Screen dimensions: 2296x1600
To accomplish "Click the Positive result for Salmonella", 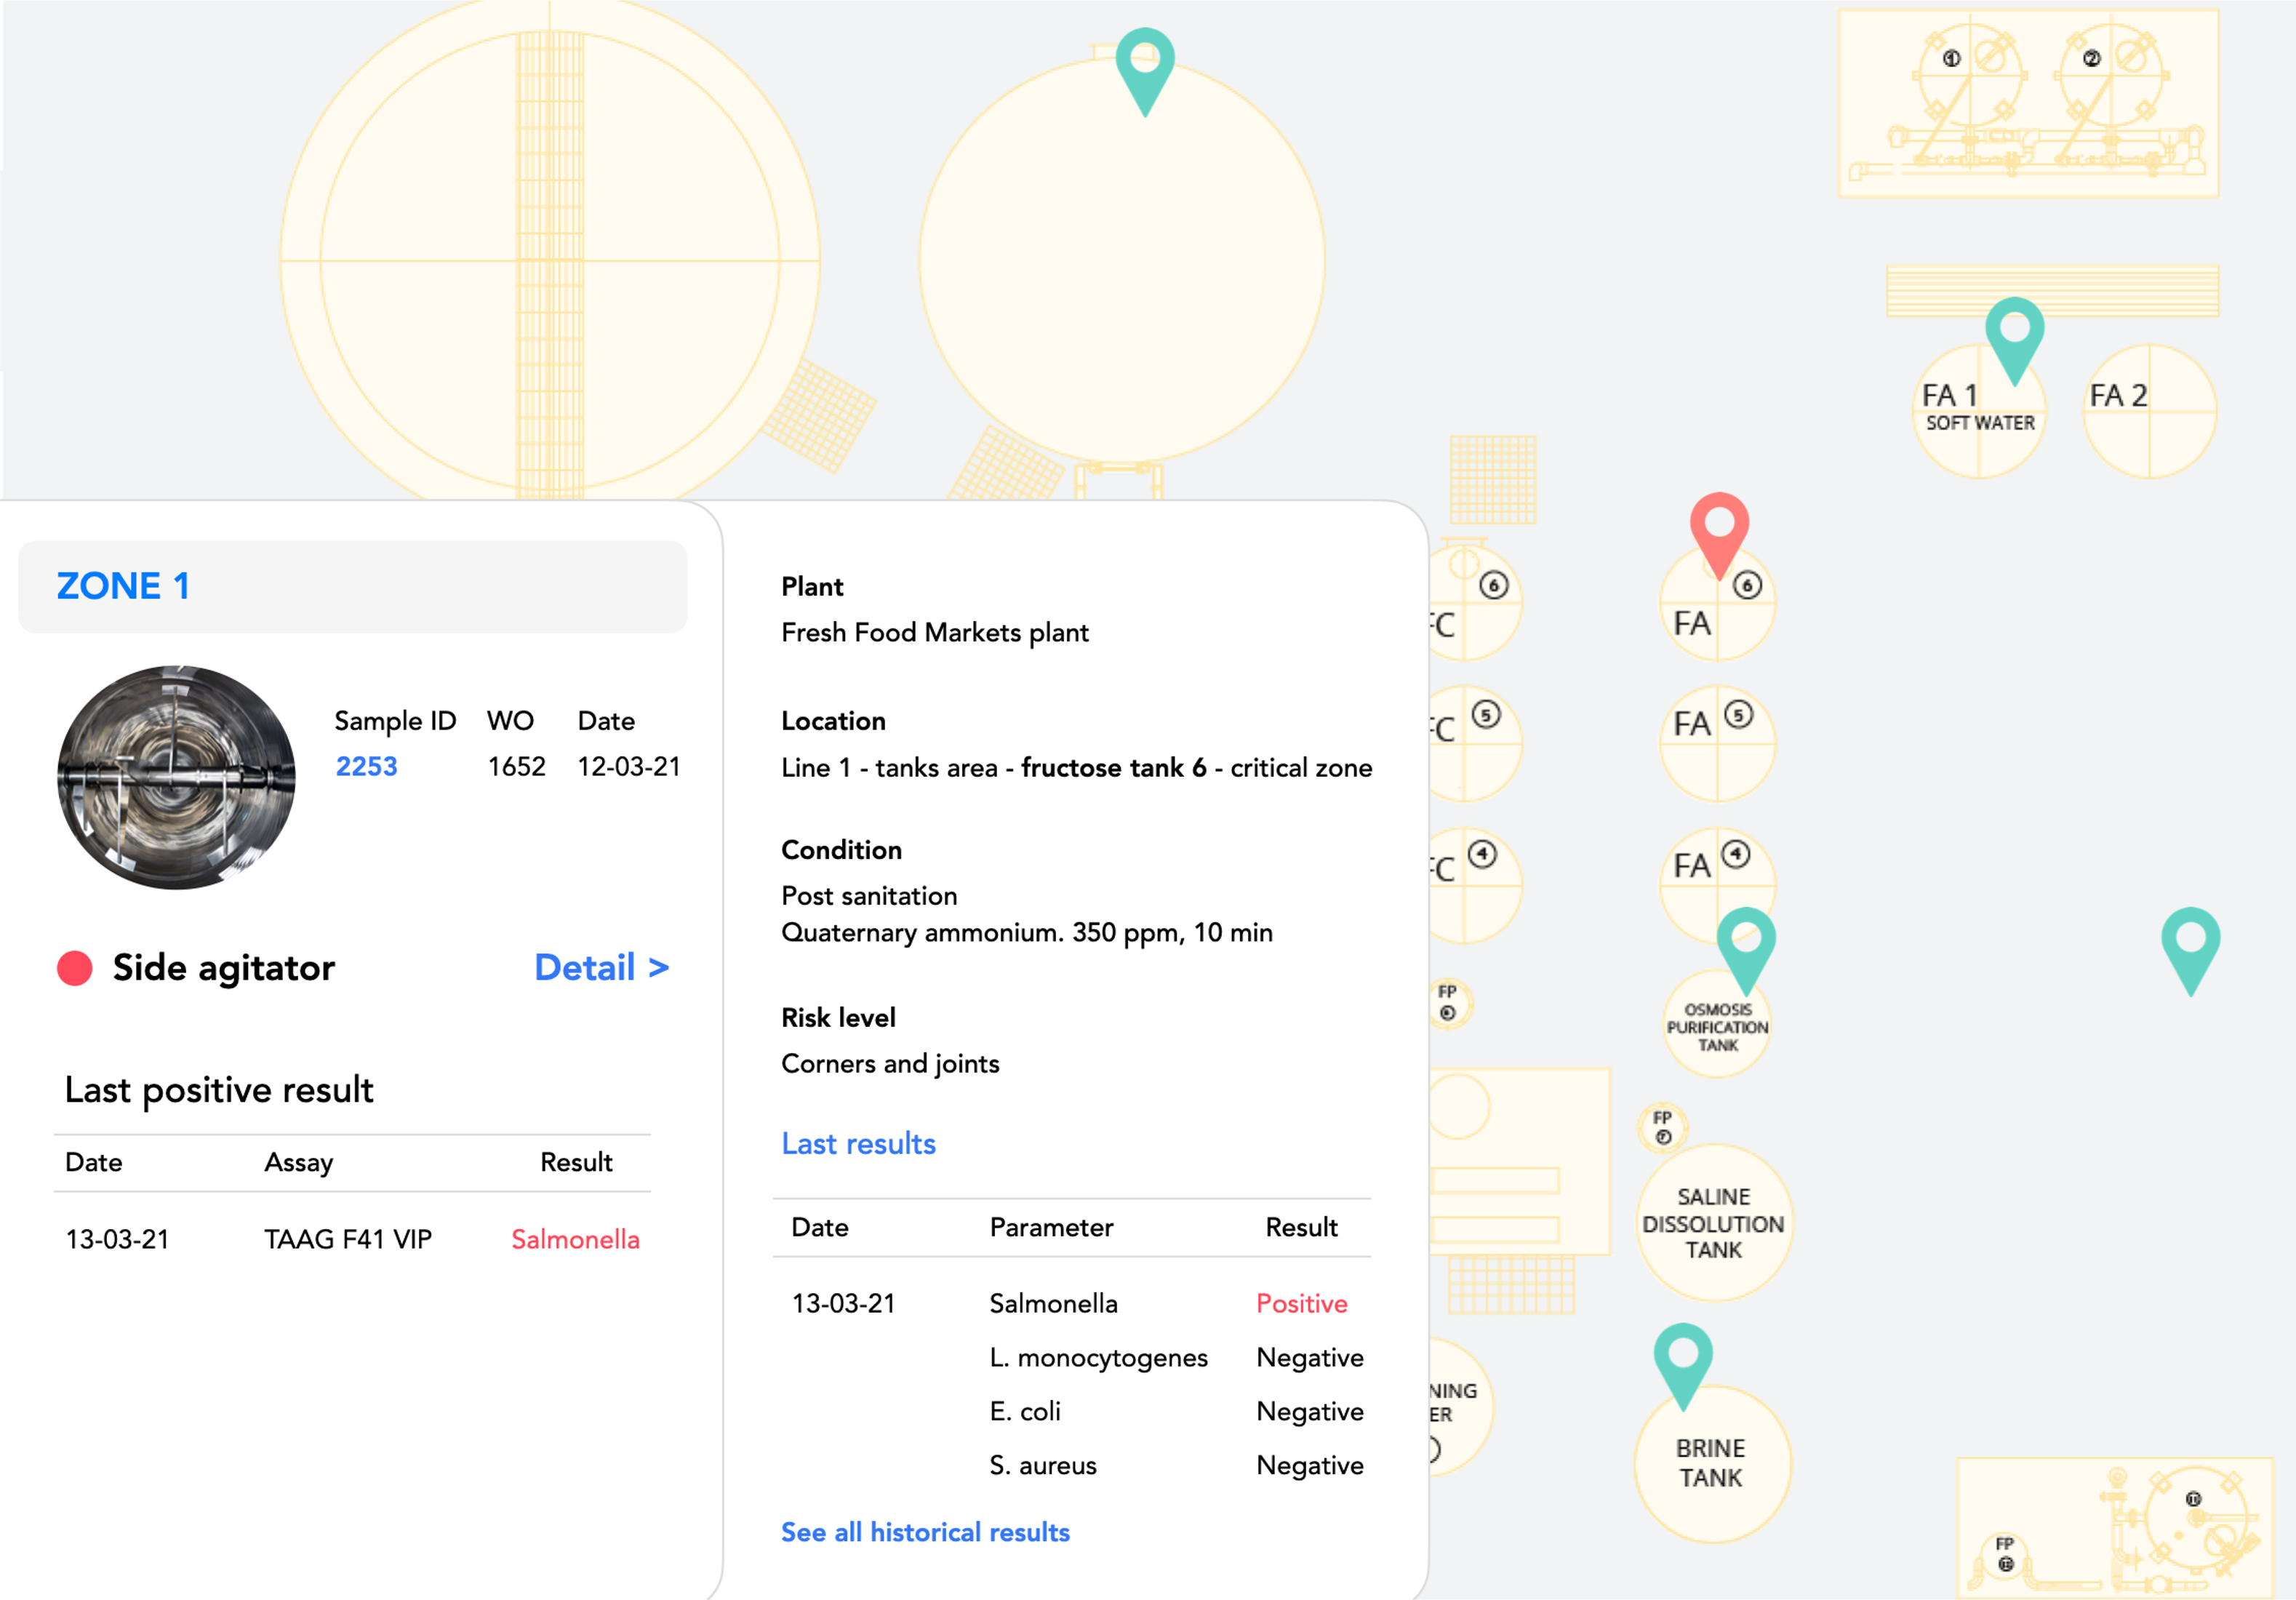I will pos(1301,1303).
